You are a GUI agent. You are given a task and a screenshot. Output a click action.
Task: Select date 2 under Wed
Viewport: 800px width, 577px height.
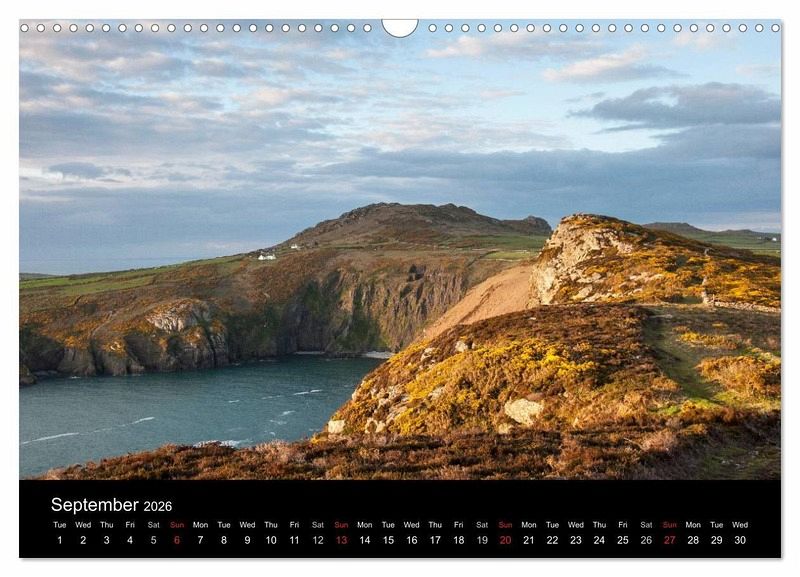click(83, 540)
